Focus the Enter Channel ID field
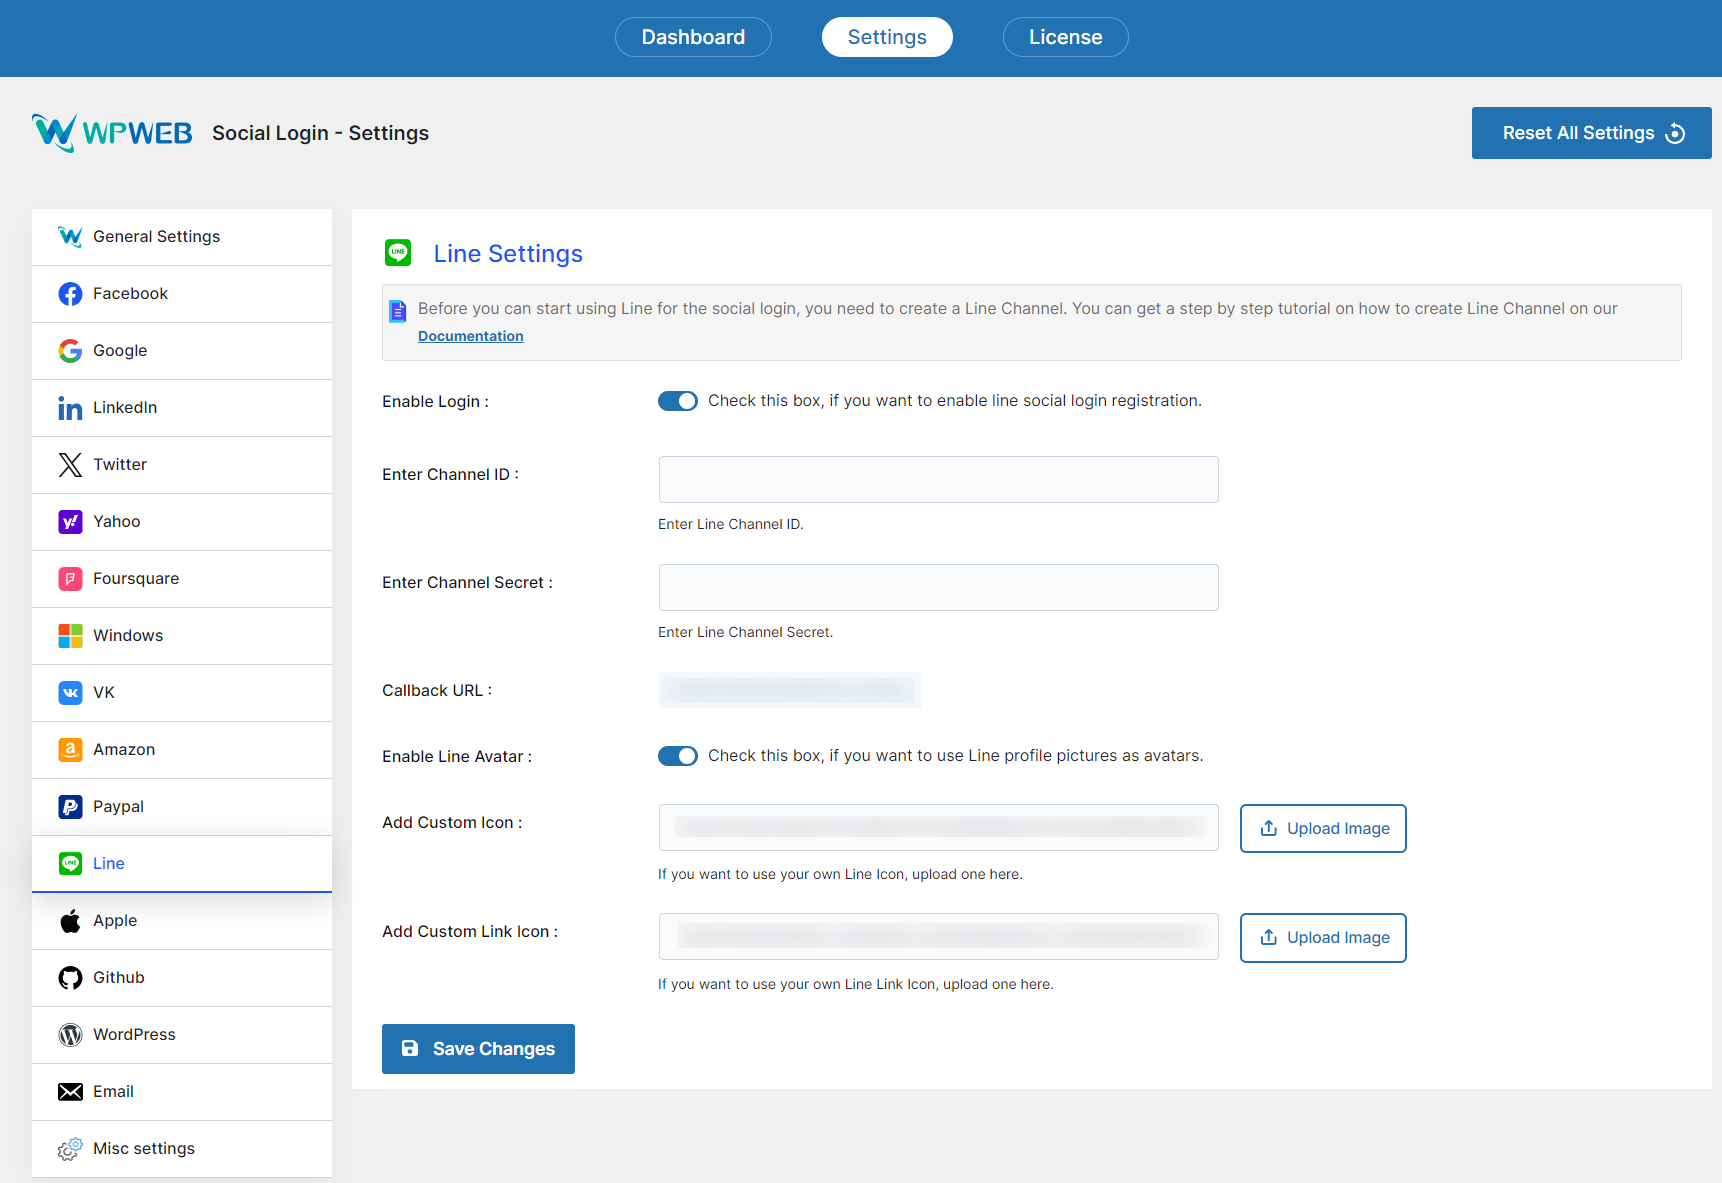 [x=938, y=480]
